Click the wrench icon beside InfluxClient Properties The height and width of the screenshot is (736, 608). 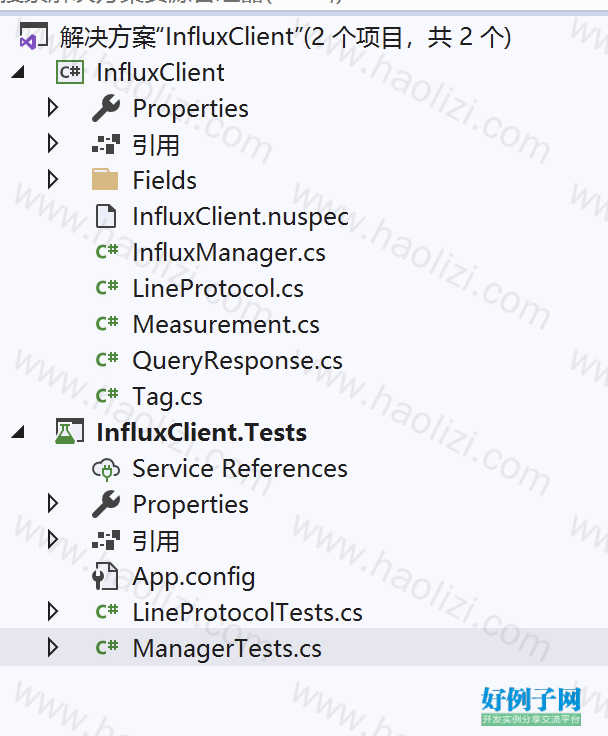(106, 108)
